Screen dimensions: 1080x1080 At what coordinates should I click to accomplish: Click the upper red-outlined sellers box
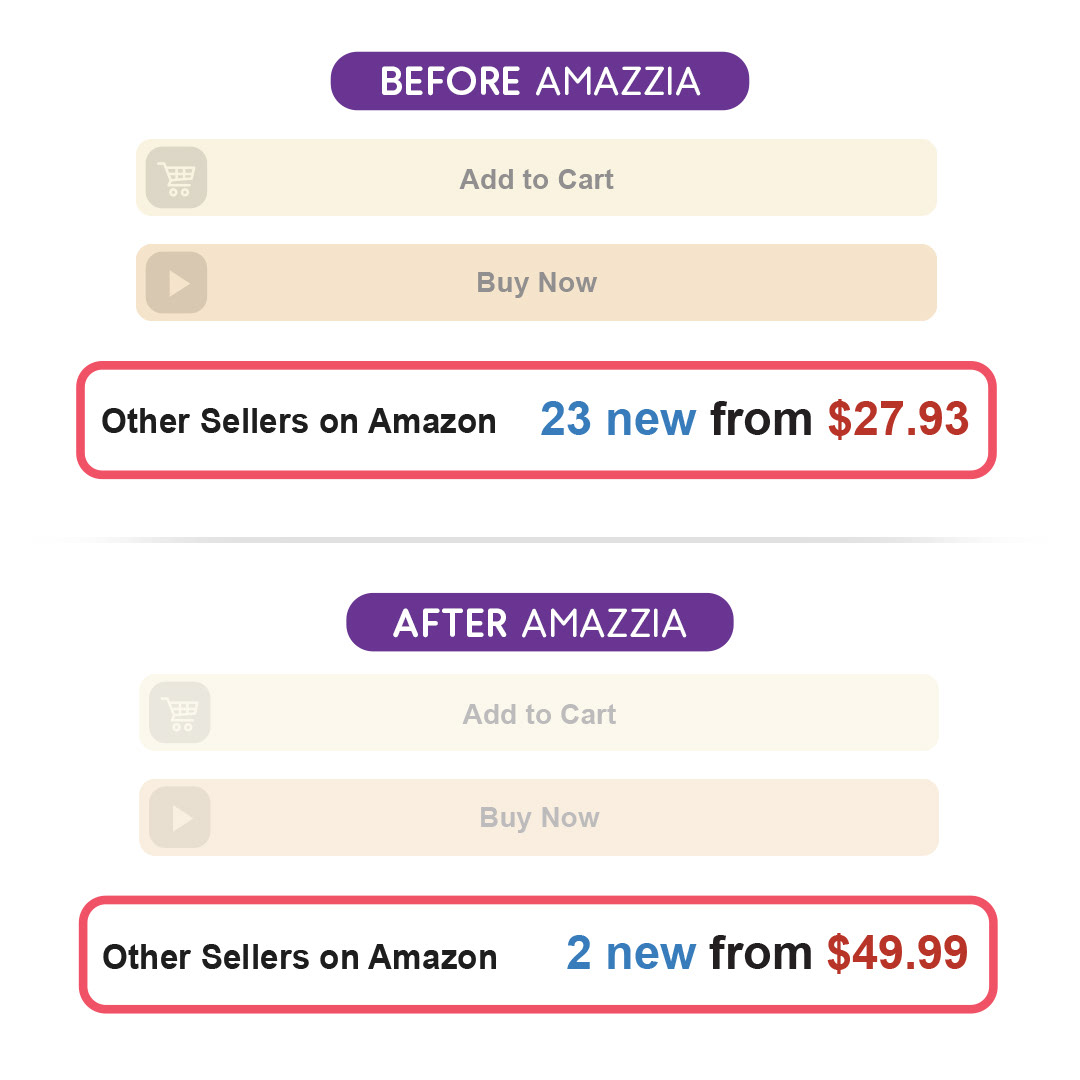point(537,420)
